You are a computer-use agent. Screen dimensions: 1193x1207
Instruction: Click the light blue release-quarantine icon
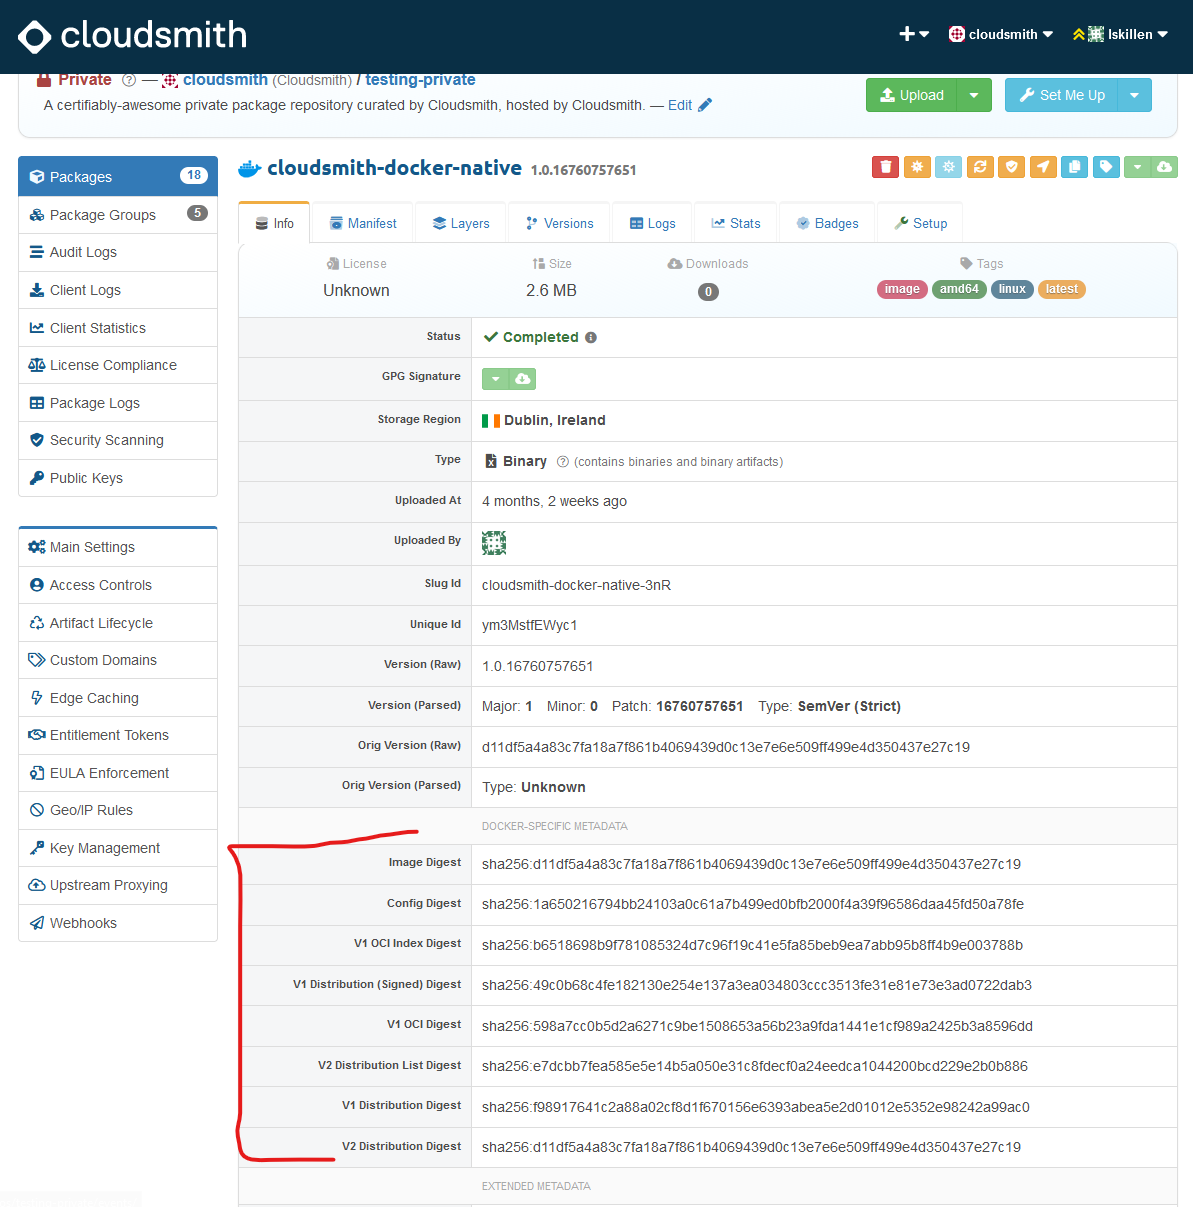click(x=949, y=167)
